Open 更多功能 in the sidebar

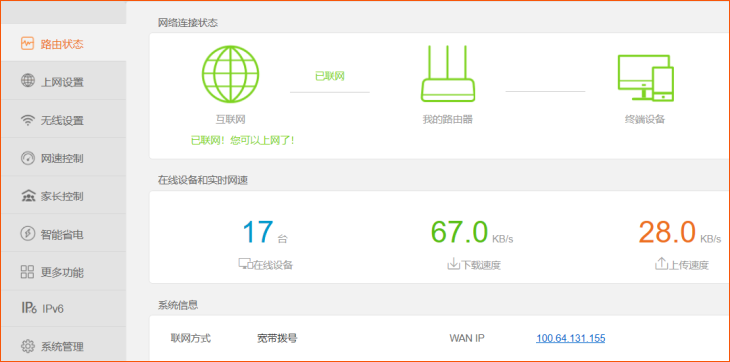click(x=63, y=272)
